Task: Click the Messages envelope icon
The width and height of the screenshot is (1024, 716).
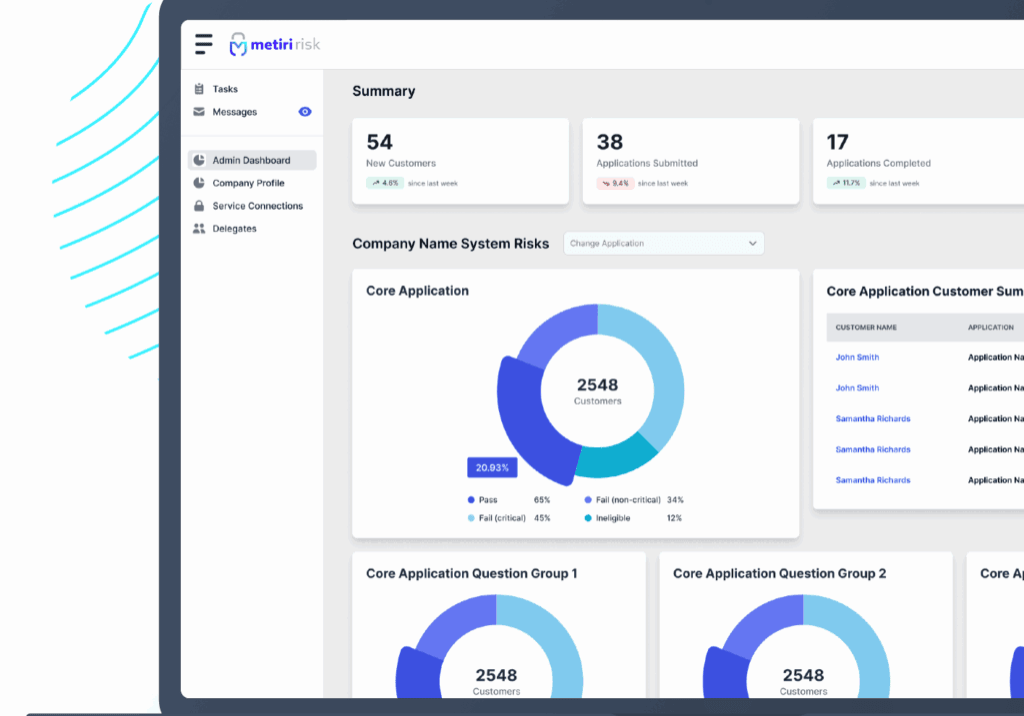Action: [199, 112]
